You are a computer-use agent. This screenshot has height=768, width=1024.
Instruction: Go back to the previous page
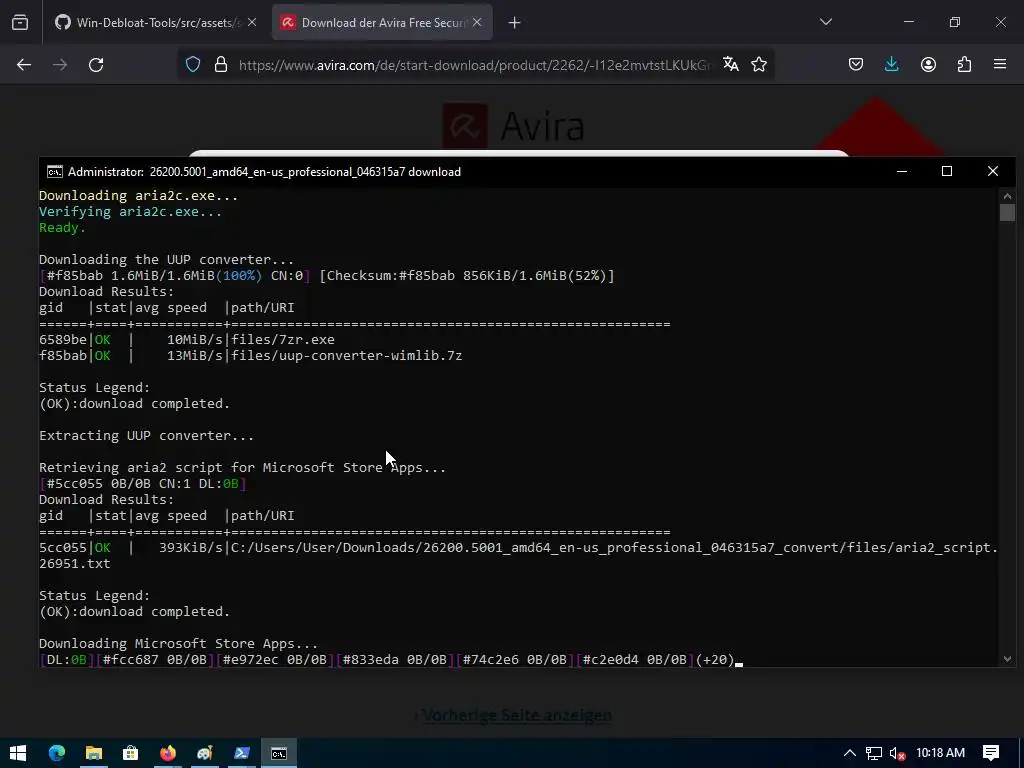click(x=24, y=65)
